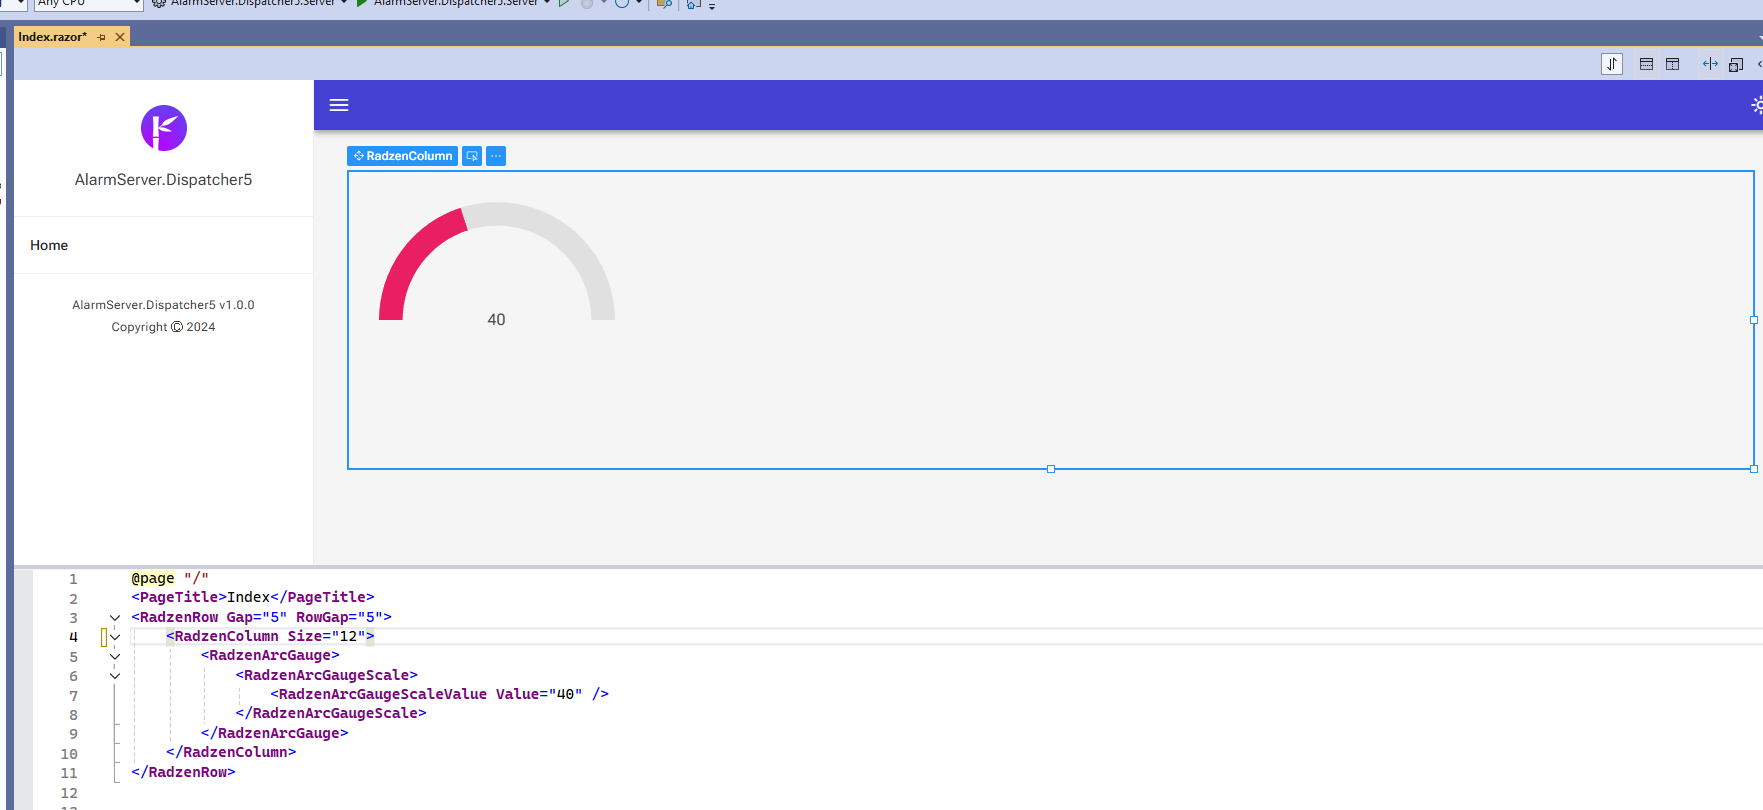
Task: Click the bottom-right corner resize handle
Action: 1754,469
